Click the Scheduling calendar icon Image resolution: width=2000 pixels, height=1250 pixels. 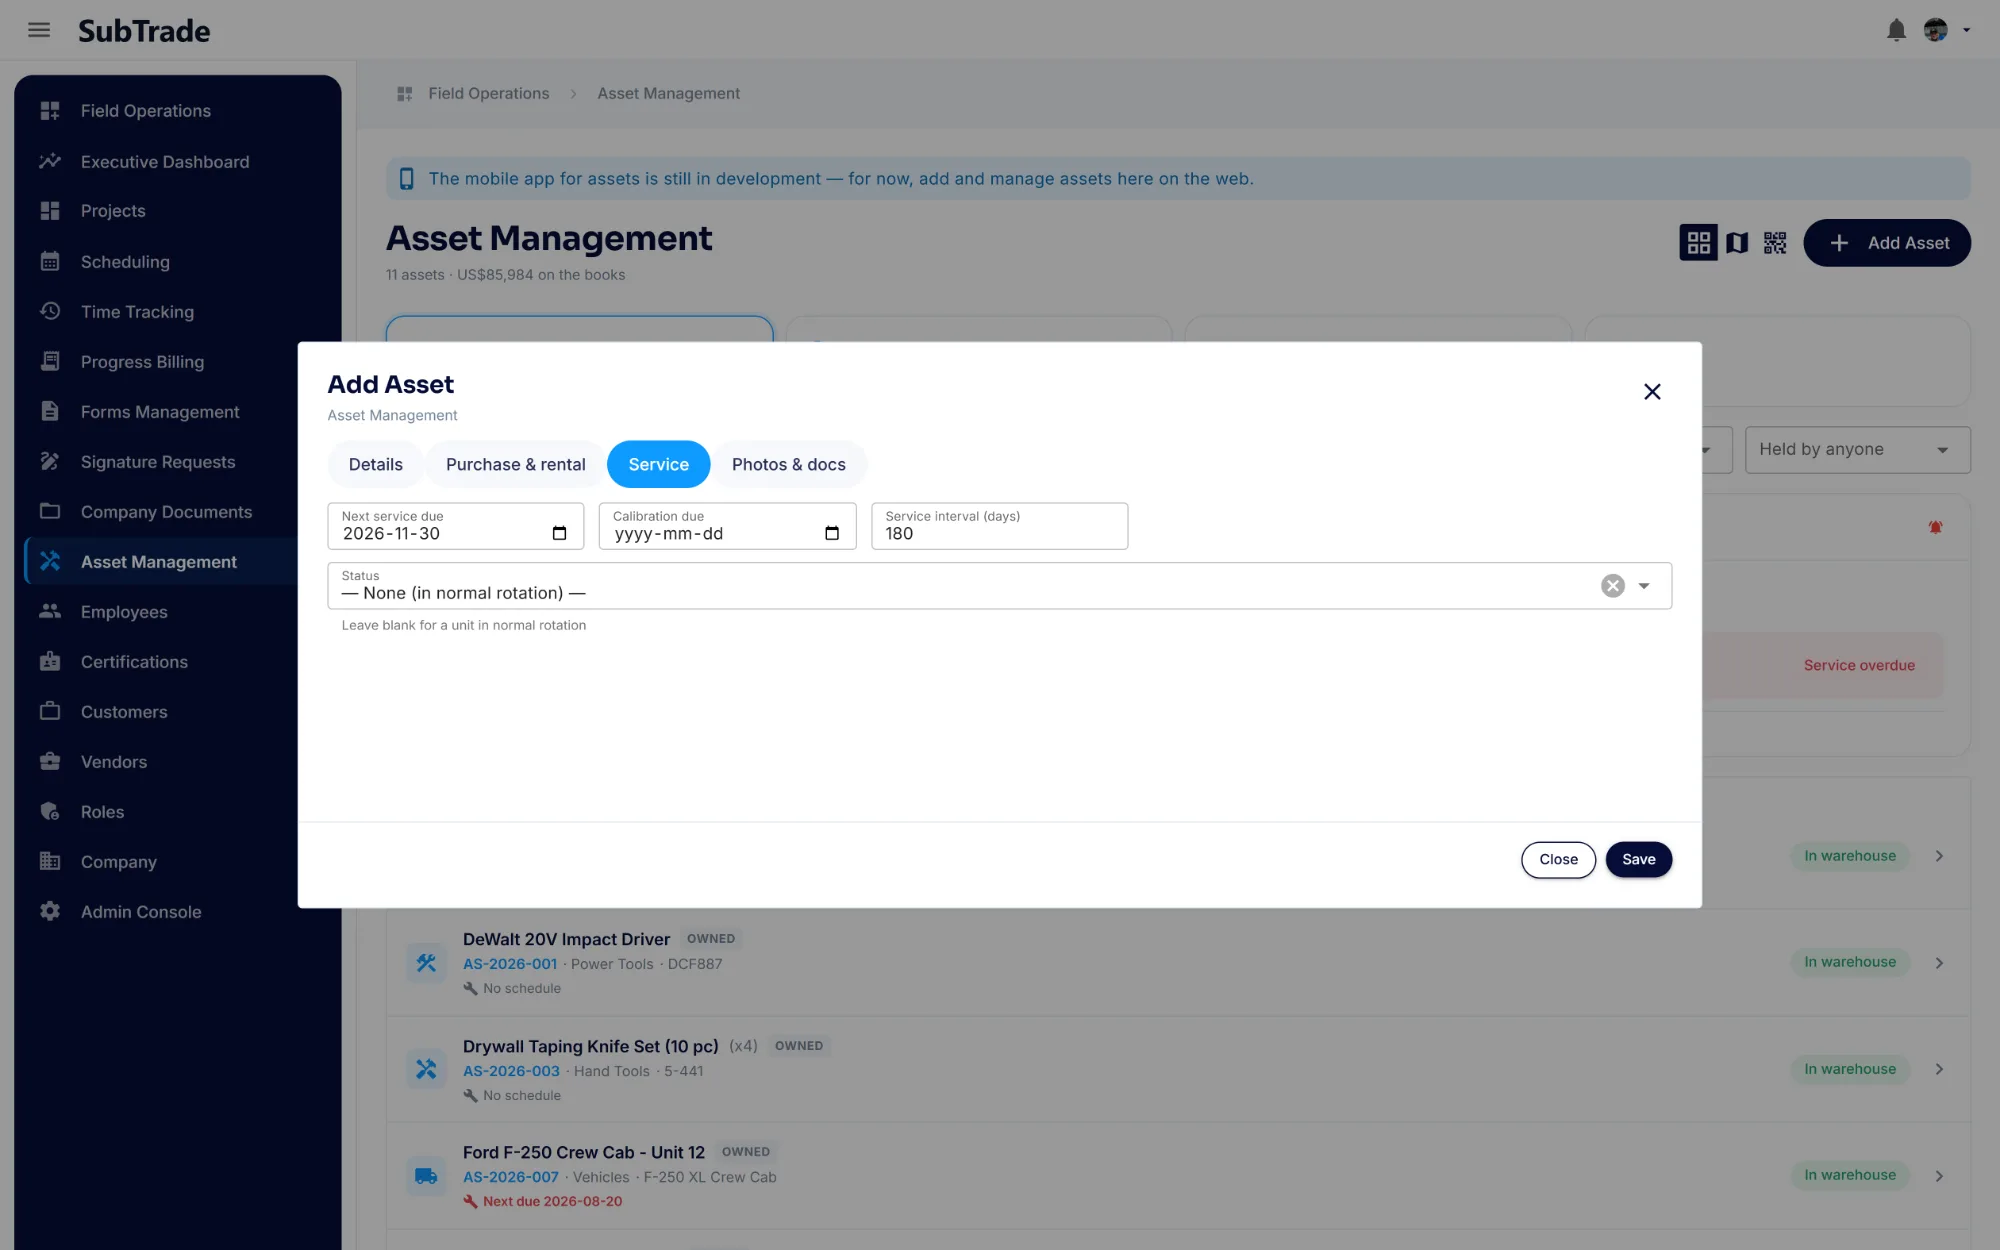click(50, 261)
